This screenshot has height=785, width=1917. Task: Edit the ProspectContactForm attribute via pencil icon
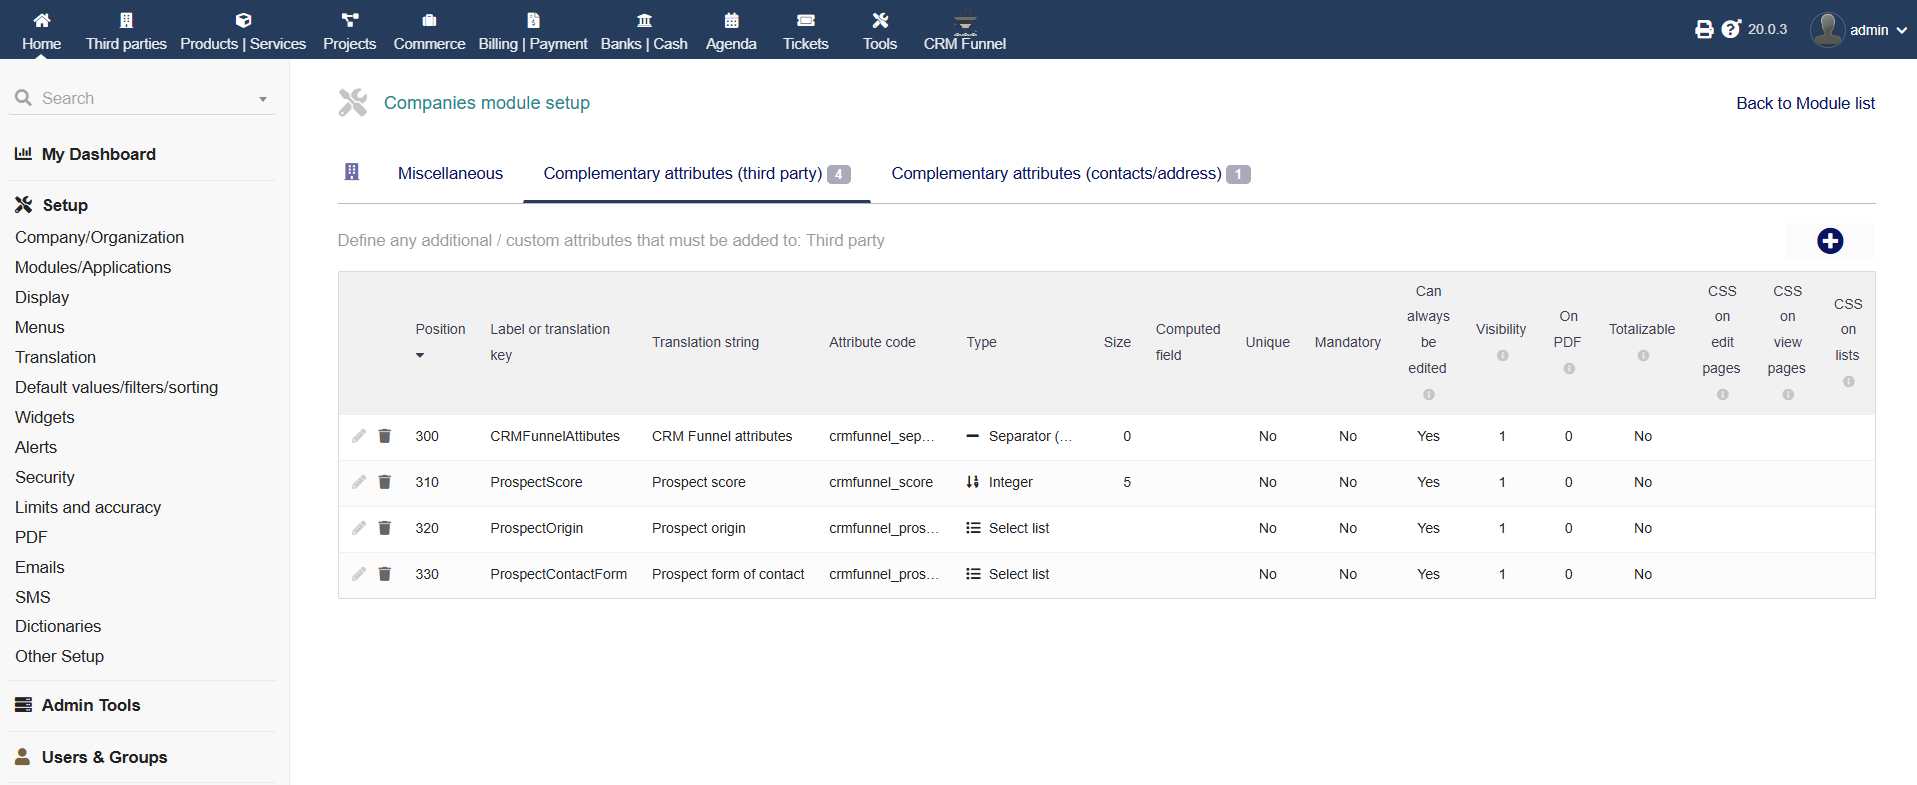point(359,574)
